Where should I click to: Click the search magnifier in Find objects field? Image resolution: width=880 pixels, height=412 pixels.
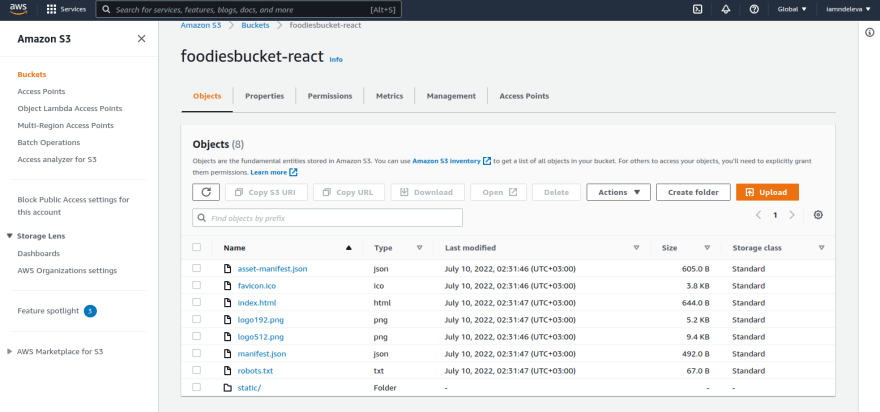(x=201, y=218)
